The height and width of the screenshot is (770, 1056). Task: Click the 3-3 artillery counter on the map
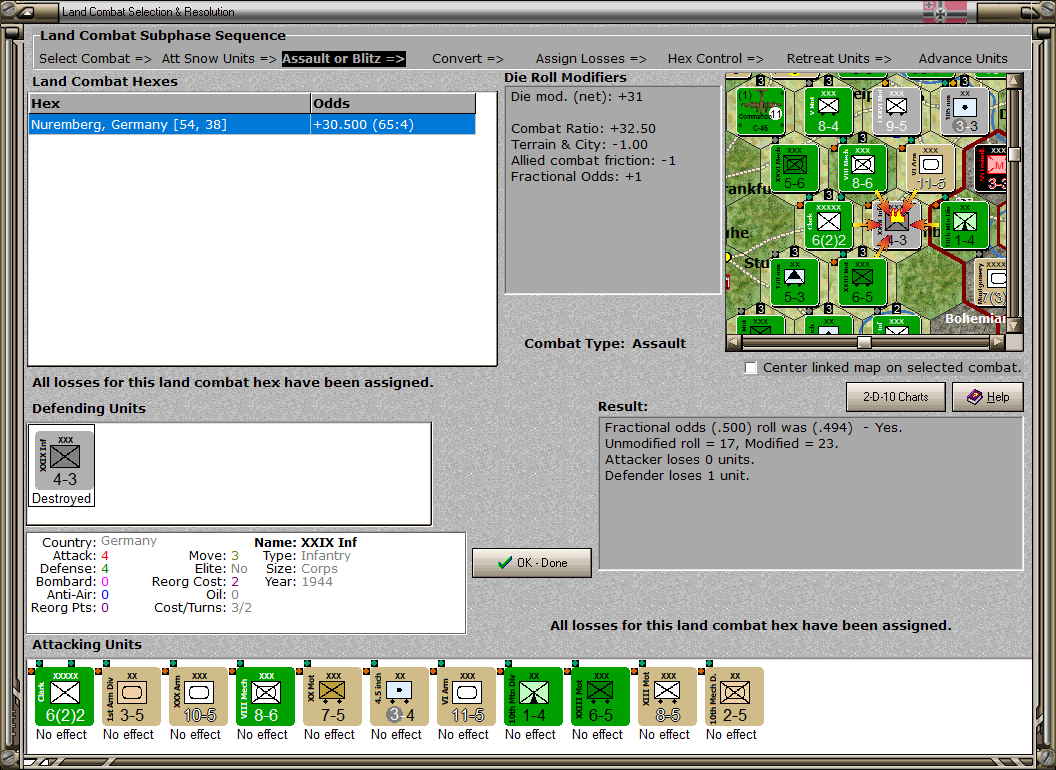pos(964,111)
